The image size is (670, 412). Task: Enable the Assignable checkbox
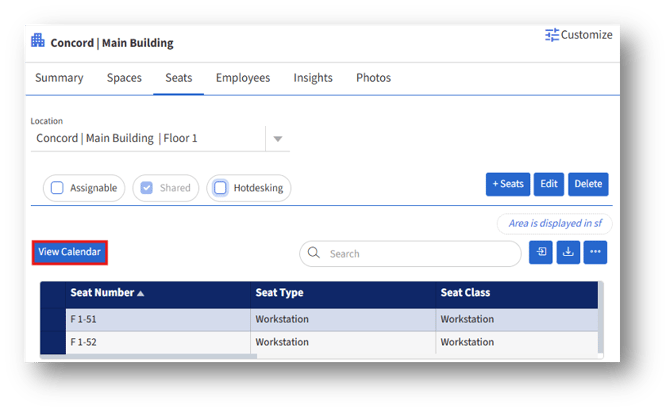coord(58,188)
